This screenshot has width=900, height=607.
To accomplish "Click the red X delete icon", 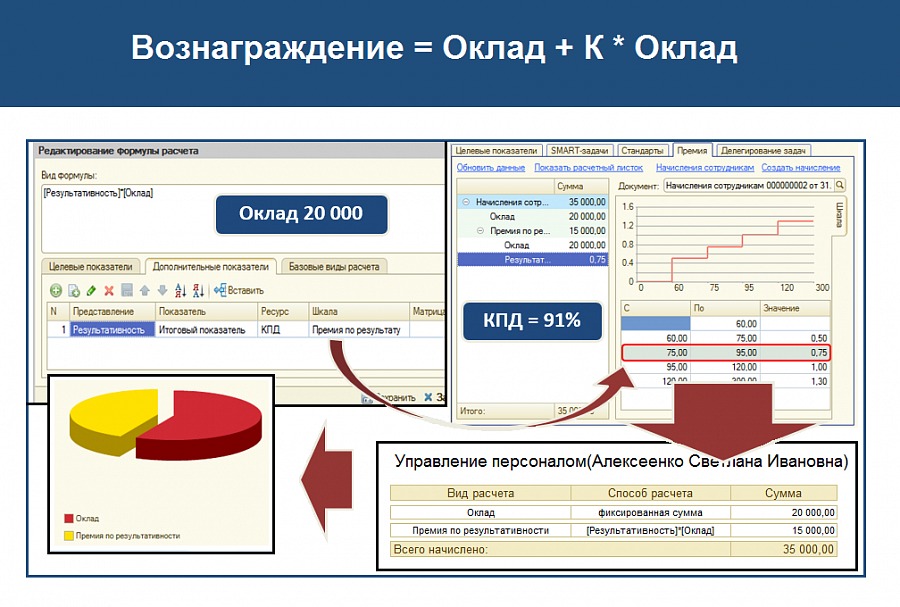I will [x=109, y=291].
